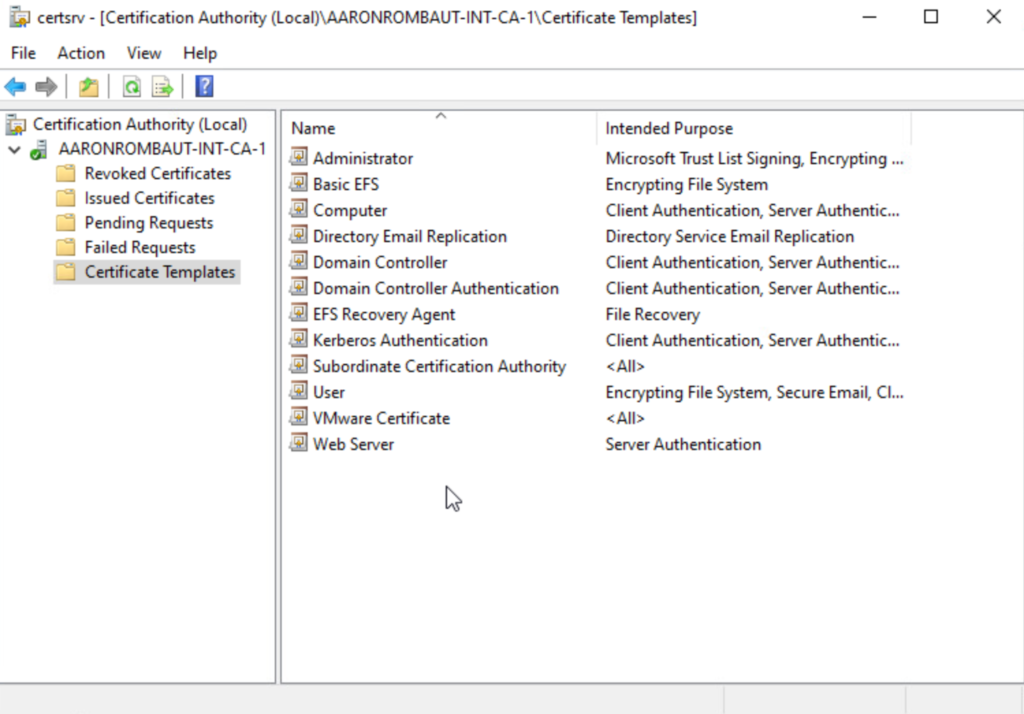The image size is (1024, 714).
Task: Click the Certification Authority (Local) root icon
Action: (x=16, y=125)
